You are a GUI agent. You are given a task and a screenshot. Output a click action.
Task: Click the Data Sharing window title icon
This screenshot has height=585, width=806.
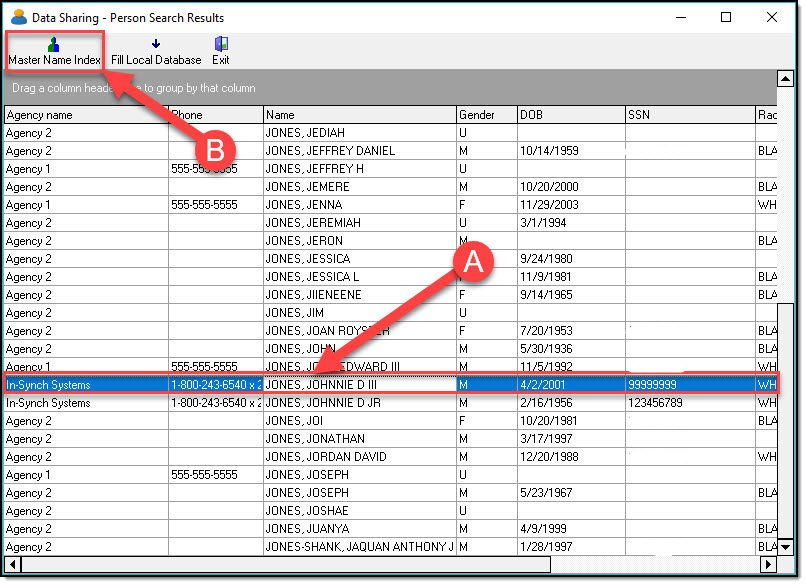(x=18, y=17)
